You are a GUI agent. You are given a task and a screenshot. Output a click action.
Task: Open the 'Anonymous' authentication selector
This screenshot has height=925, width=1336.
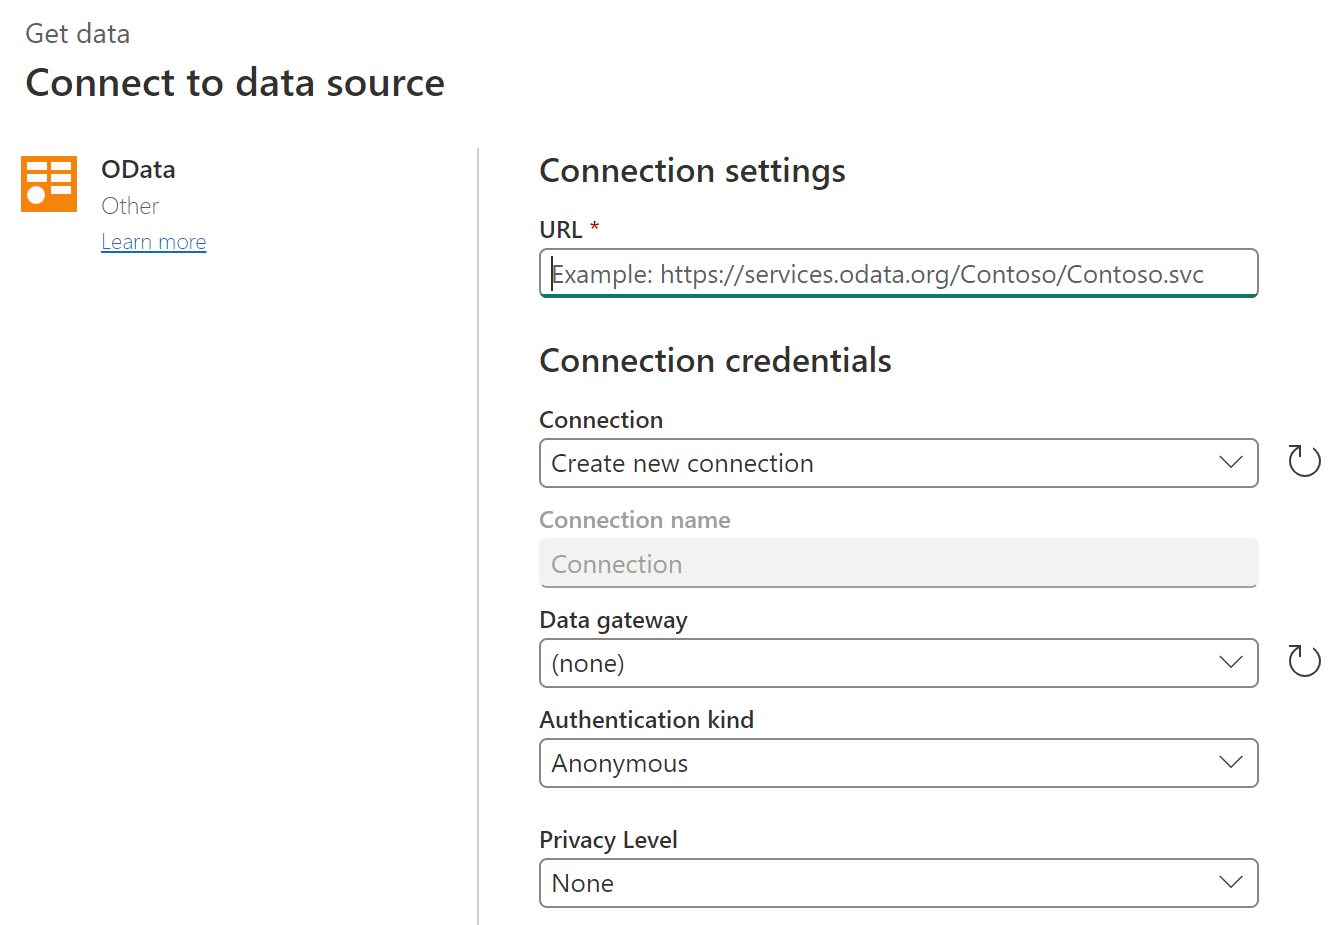pyautogui.click(x=880, y=763)
